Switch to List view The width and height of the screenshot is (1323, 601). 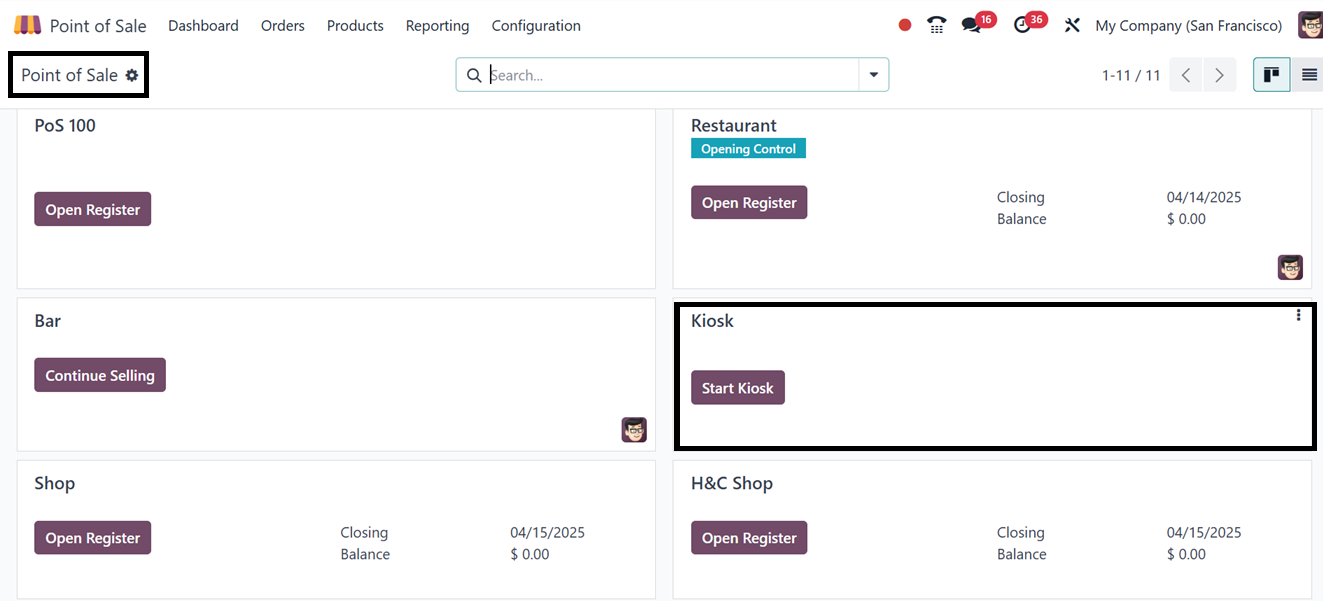pyautogui.click(x=1309, y=75)
